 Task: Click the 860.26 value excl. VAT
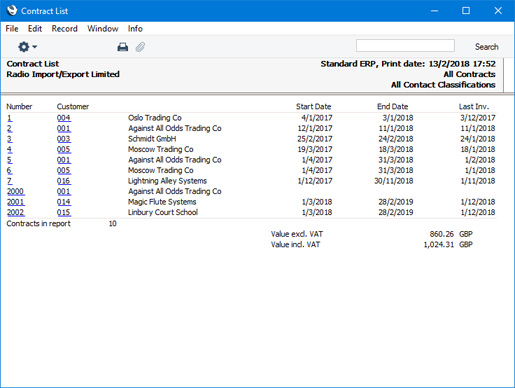[x=442, y=234]
